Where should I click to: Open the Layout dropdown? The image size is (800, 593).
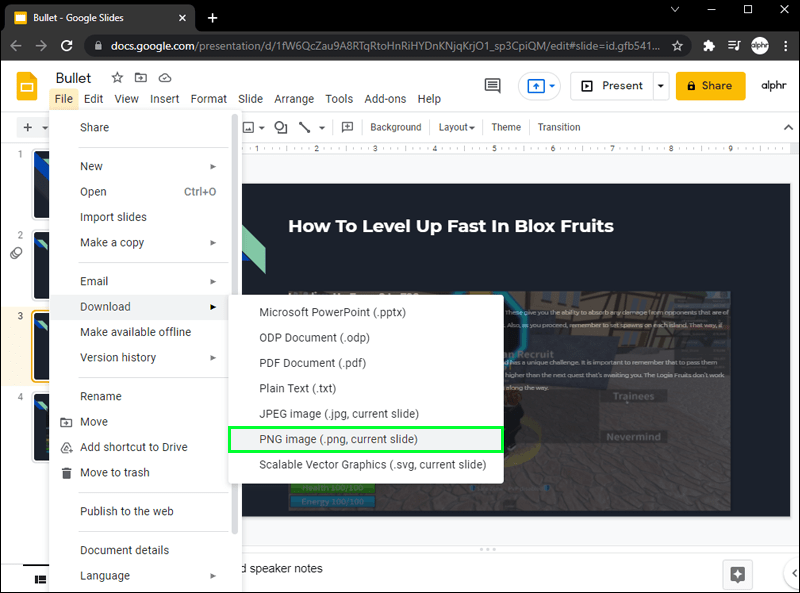pyautogui.click(x=457, y=127)
